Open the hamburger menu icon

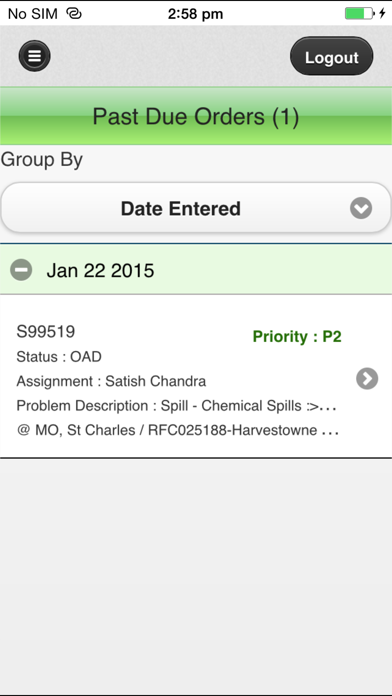[x=35, y=56]
